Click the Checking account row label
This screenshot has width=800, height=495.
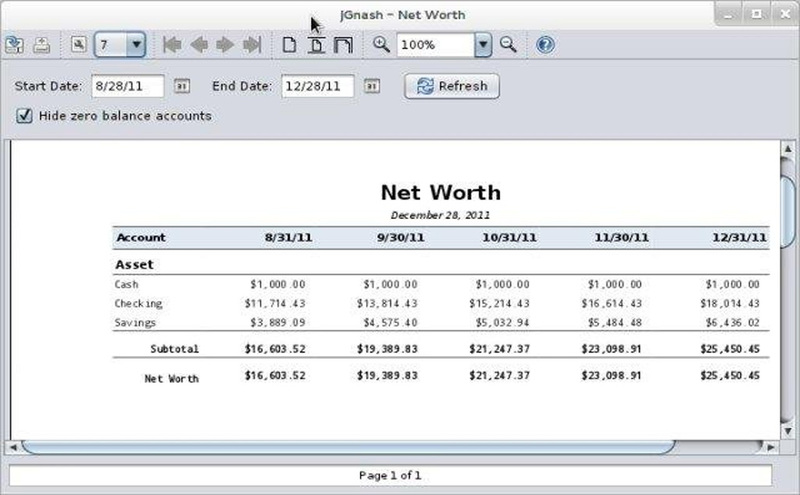point(138,304)
